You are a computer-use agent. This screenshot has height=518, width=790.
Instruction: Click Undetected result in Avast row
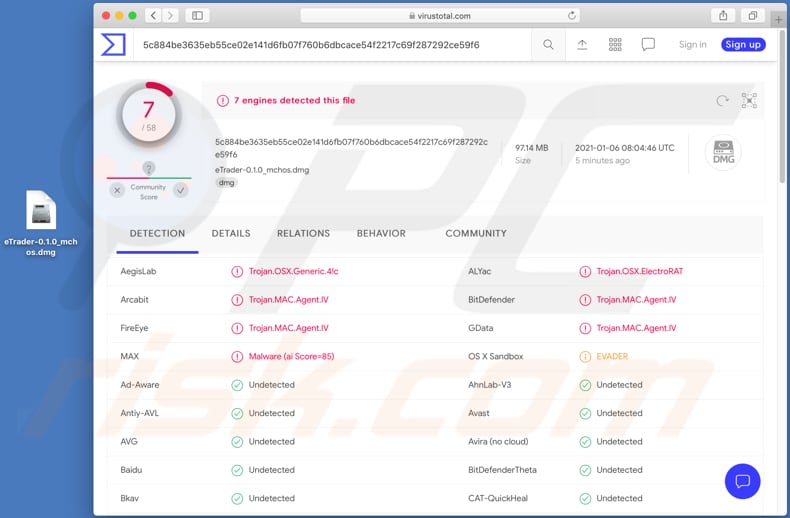[x=620, y=413]
